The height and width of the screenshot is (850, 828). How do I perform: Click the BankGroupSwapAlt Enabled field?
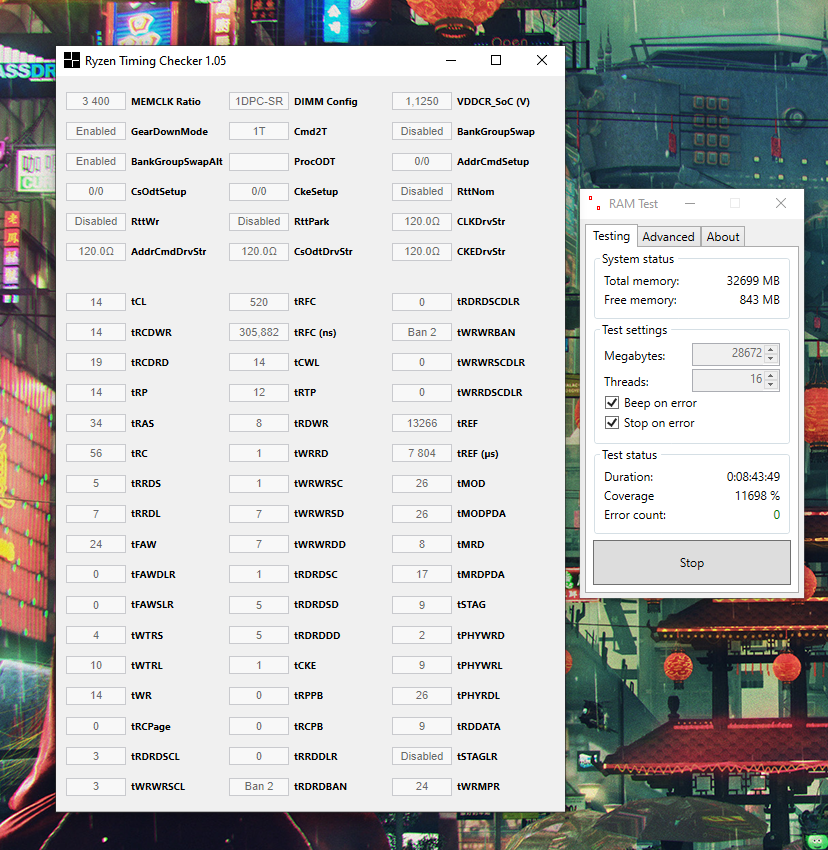(x=96, y=162)
